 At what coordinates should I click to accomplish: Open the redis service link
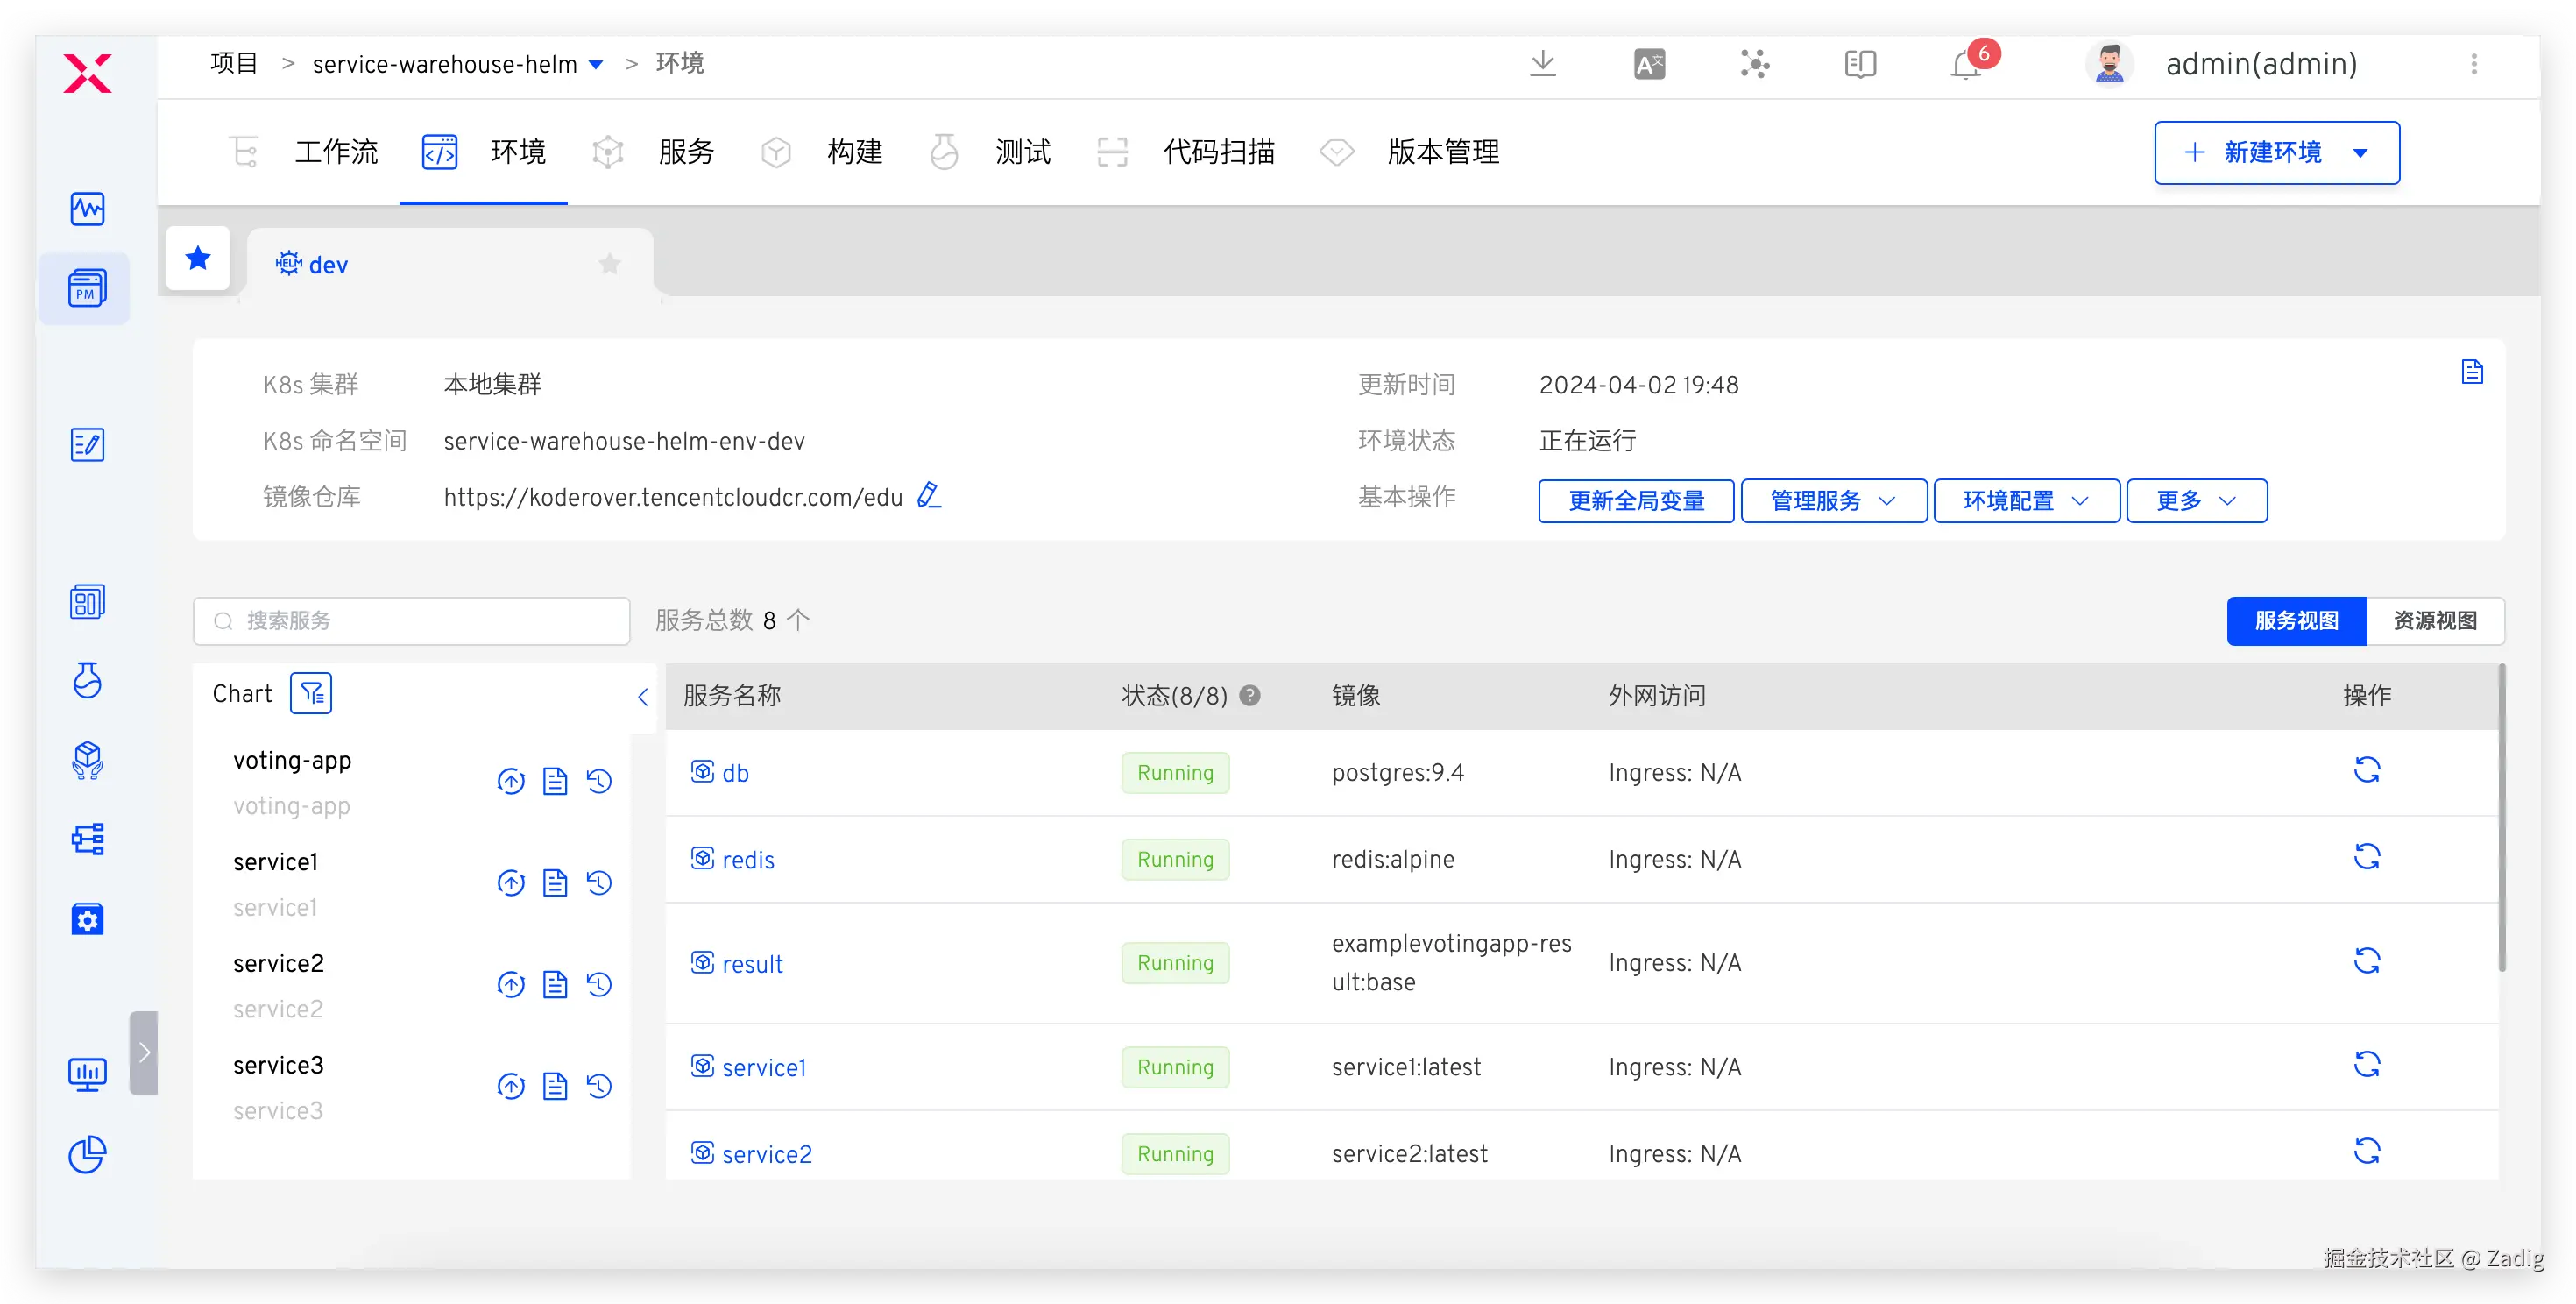pyautogui.click(x=747, y=860)
